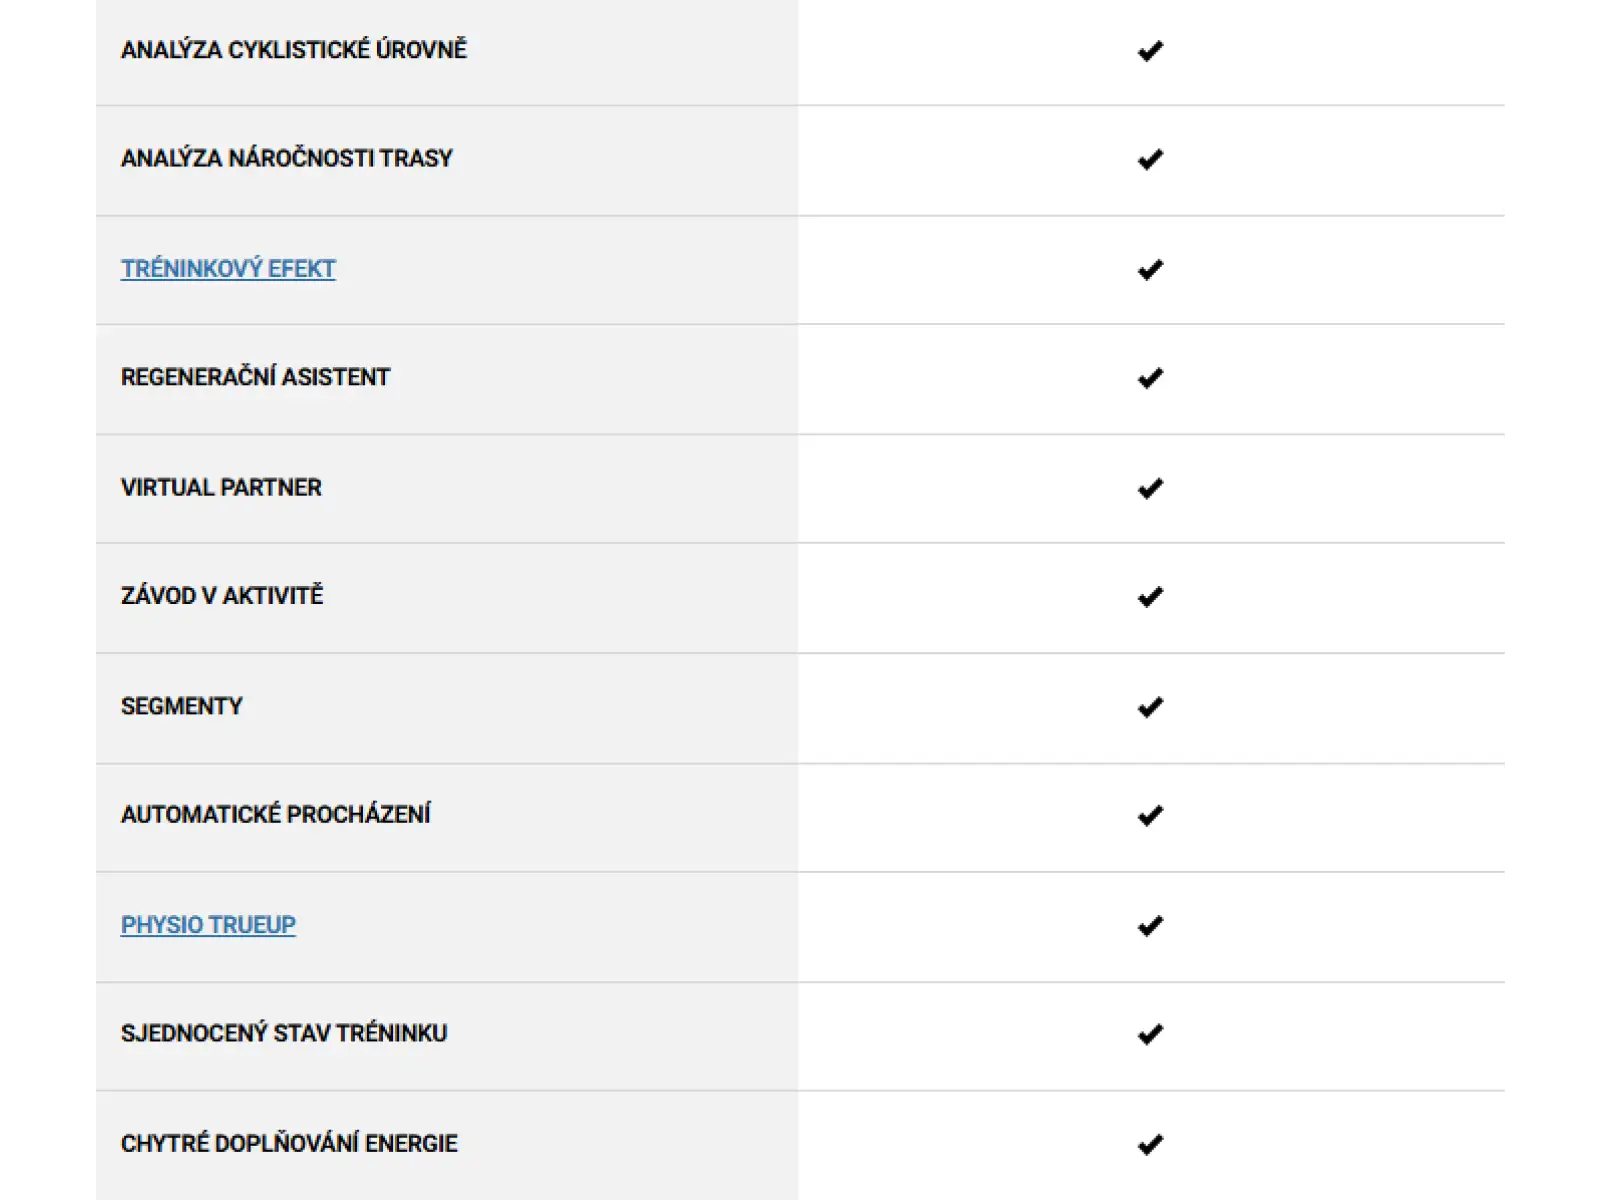
Task: Click checkmark for Automatické procházení
Action: pyautogui.click(x=1151, y=816)
